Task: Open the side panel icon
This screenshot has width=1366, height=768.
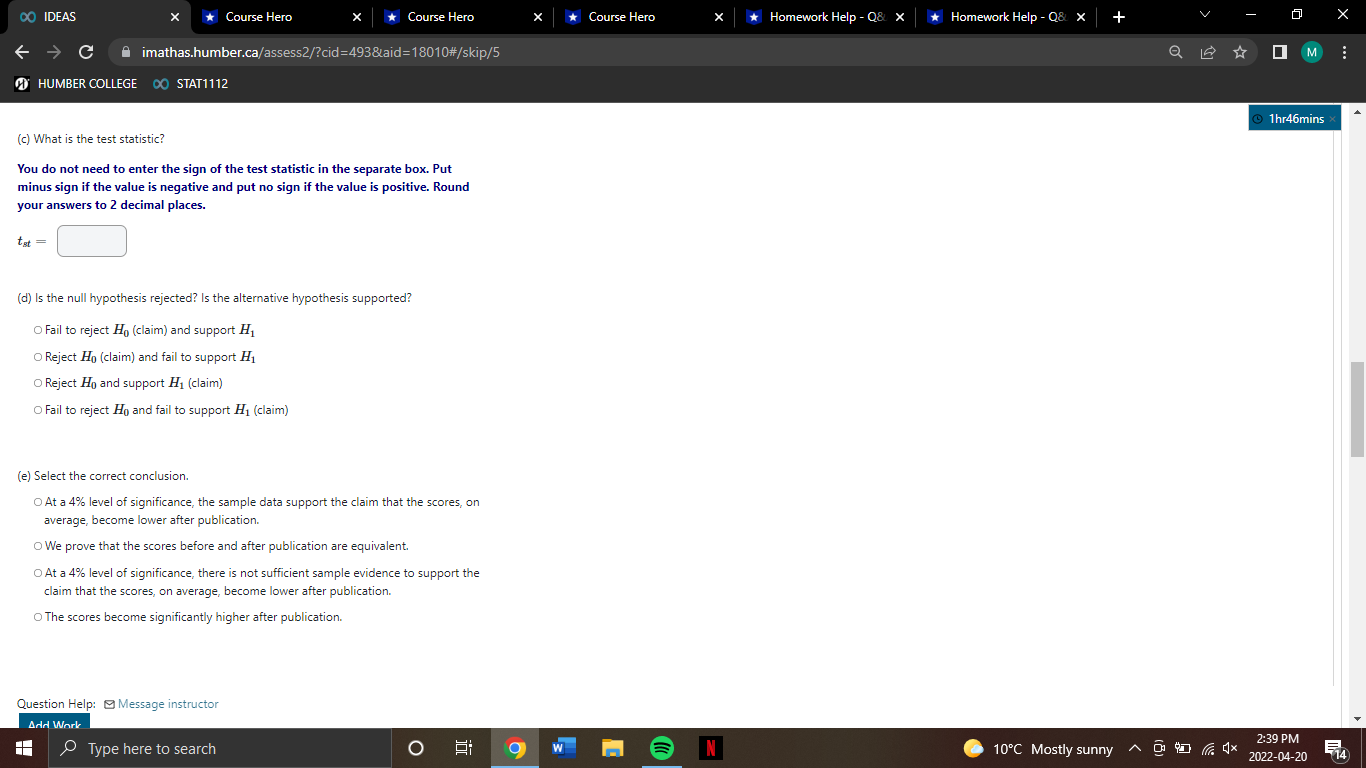Action: point(1279,52)
